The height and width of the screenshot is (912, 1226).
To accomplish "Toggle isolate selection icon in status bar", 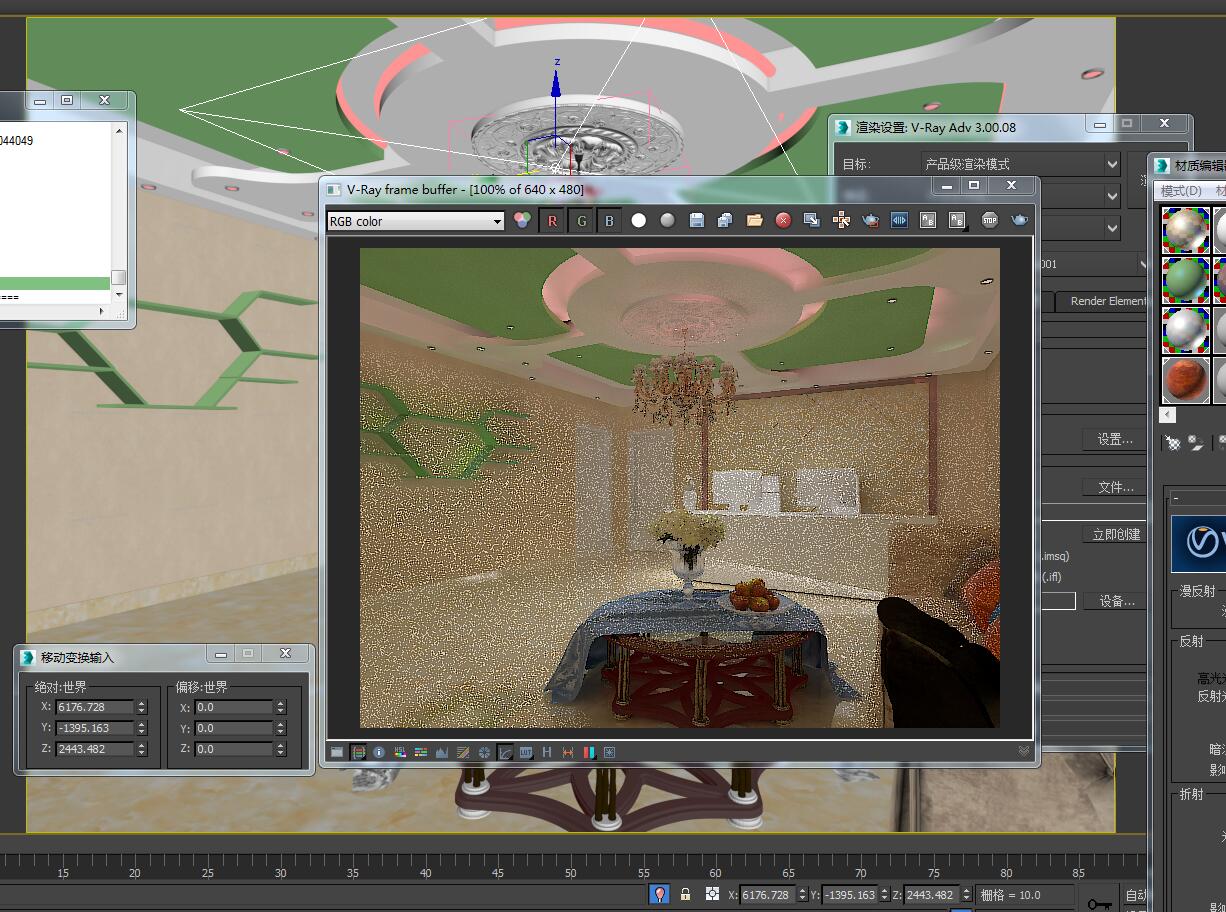I will click(659, 894).
